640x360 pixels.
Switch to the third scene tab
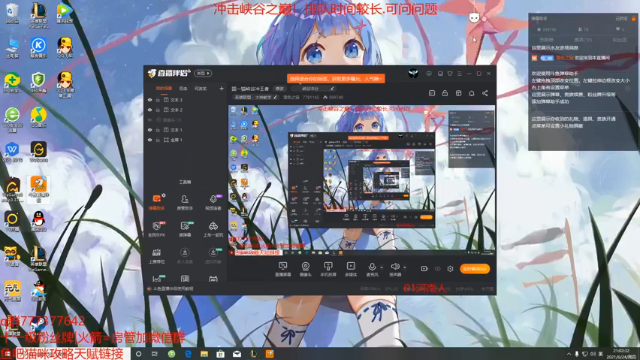(200, 89)
